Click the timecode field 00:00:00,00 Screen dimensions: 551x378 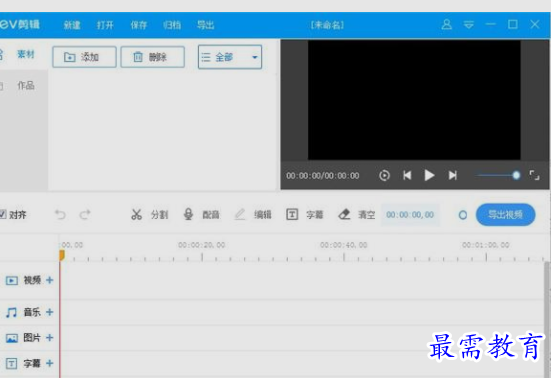click(x=410, y=215)
